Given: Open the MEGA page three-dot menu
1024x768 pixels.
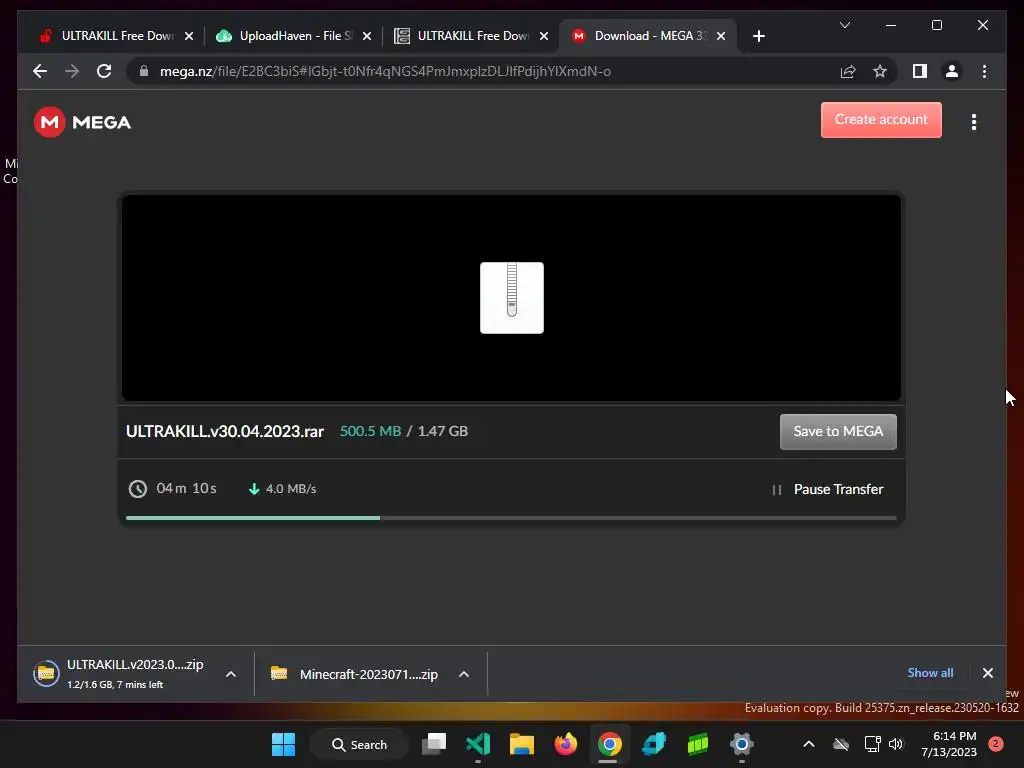Looking at the screenshot, I should (974, 122).
